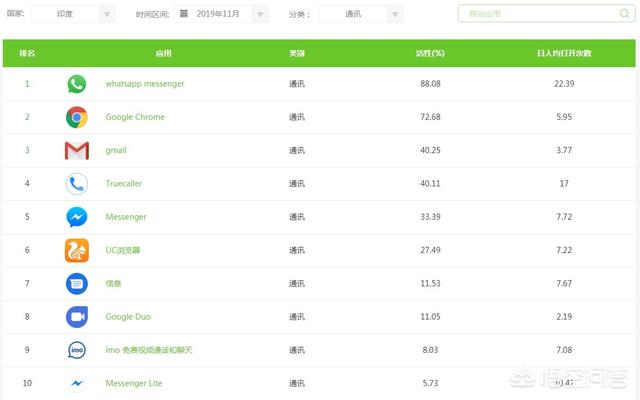The height and width of the screenshot is (400, 640).
Task: Sort by the 活跃(%) column header
Action: [x=430, y=53]
